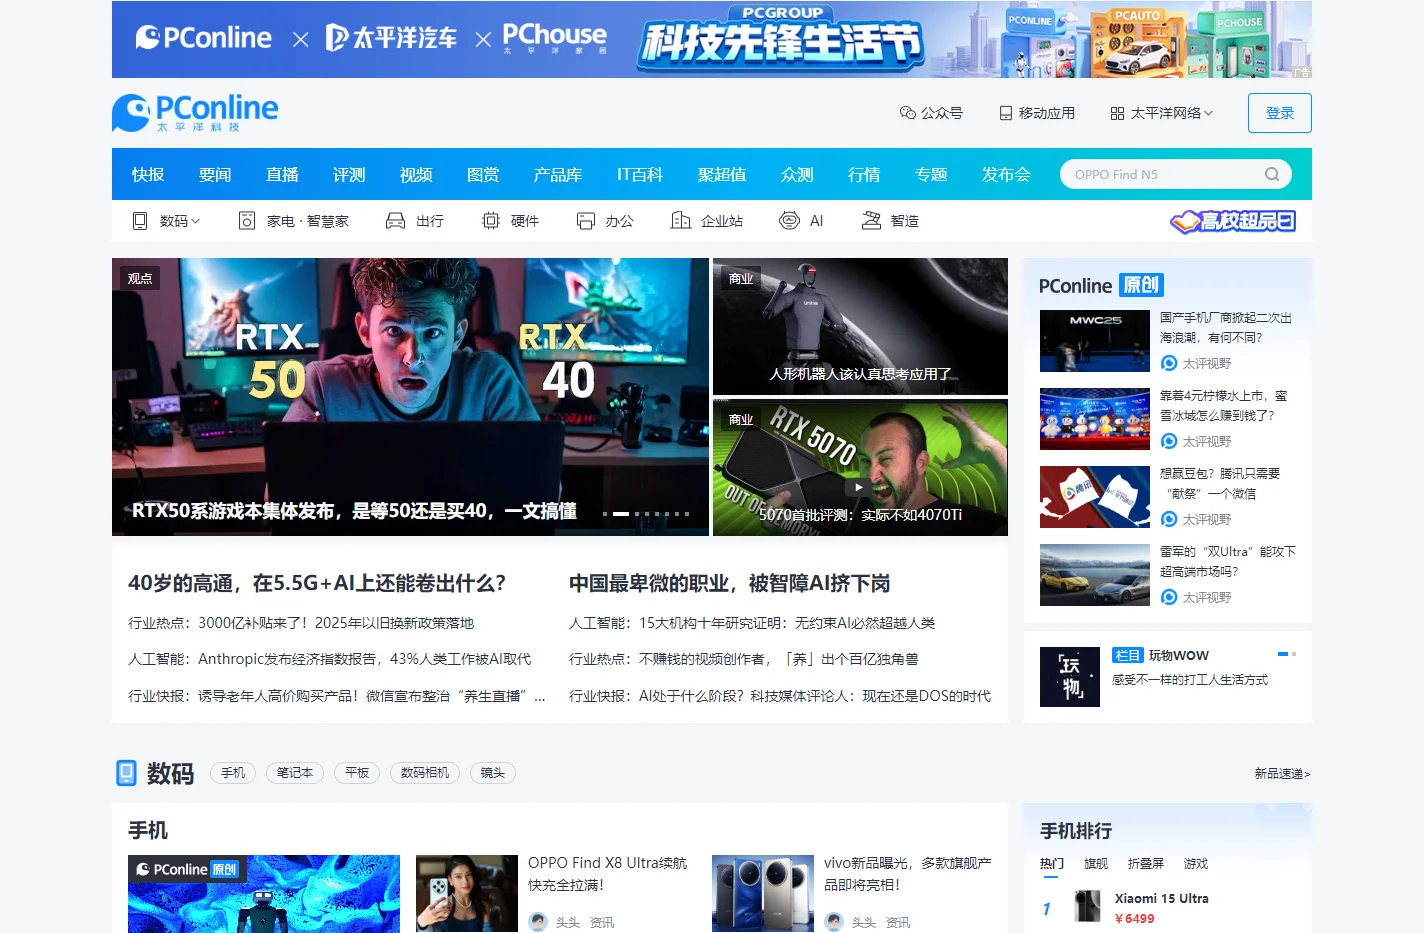Select the 热门 phone ranking tab

(x=1052, y=863)
